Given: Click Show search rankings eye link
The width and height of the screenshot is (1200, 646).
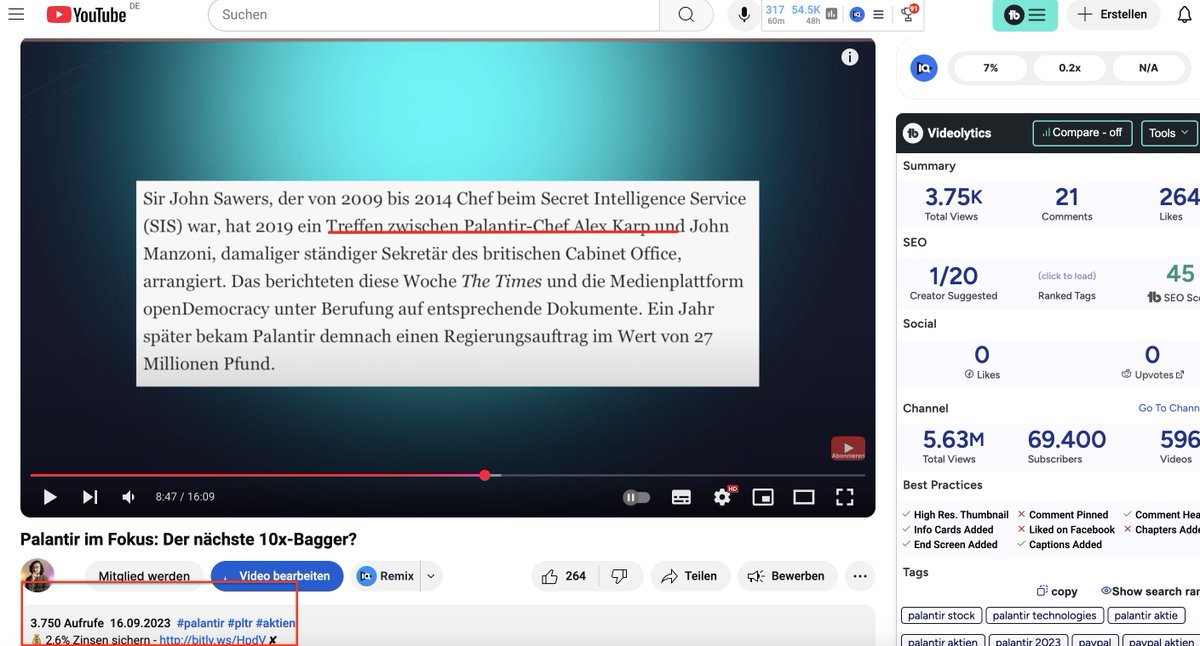Looking at the screenshot, I should click(1150, 591).
